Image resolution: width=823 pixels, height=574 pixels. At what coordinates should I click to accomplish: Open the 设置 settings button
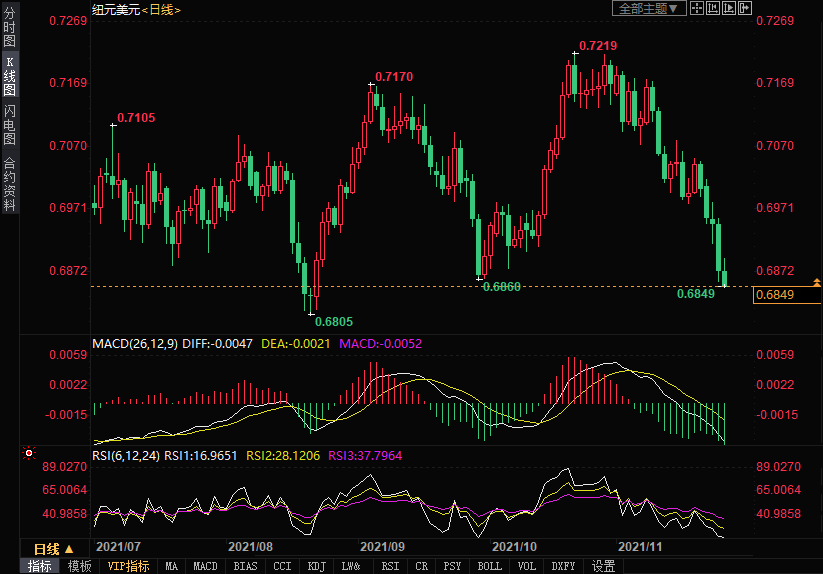[603, 566]
